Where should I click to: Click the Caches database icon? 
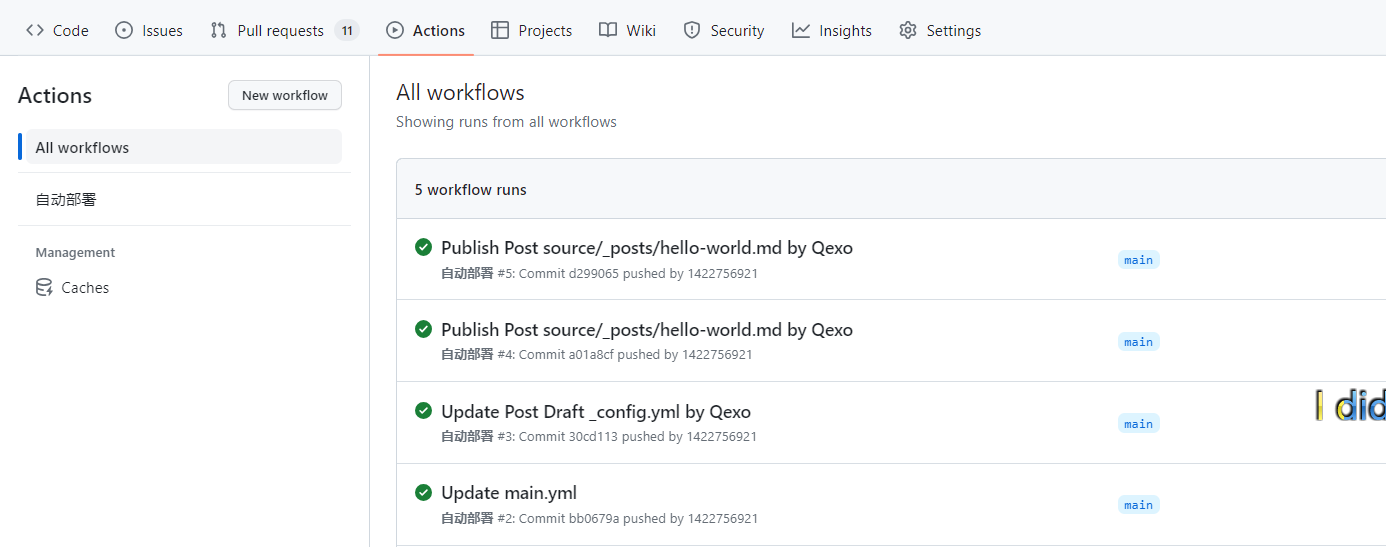click(44, 288)
